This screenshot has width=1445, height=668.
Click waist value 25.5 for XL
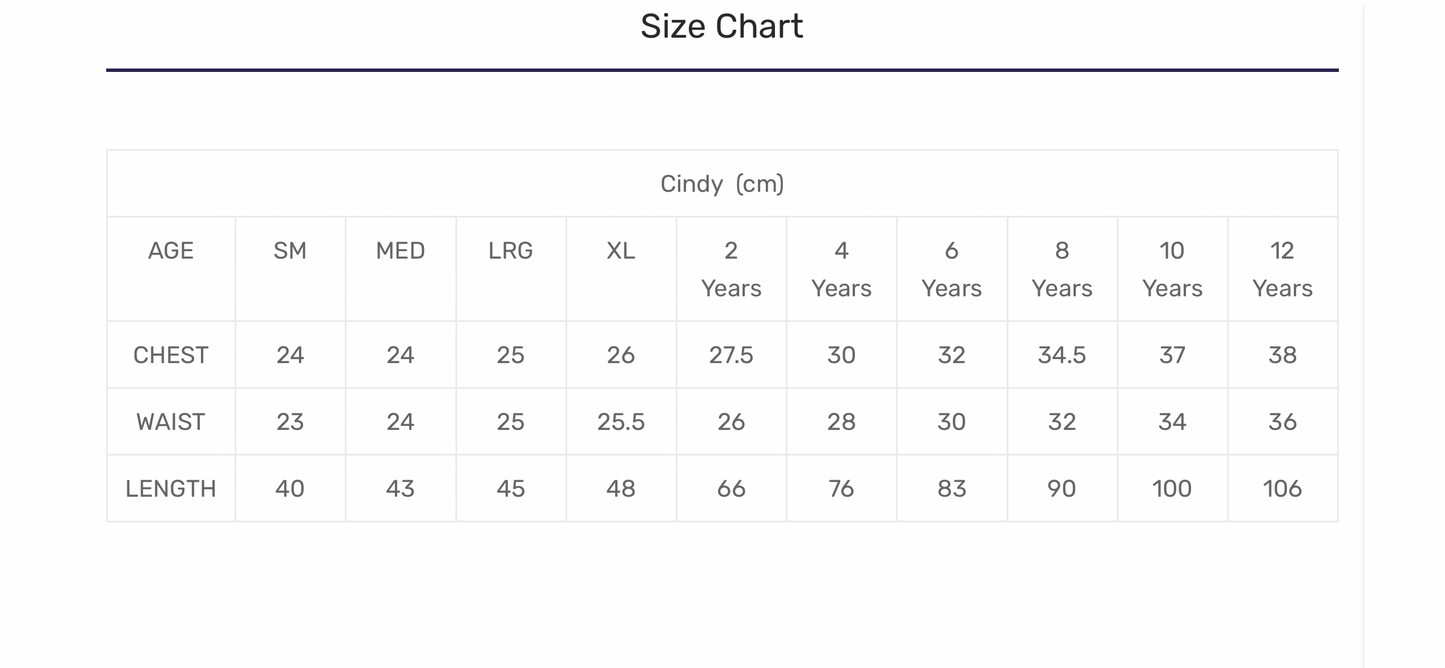(x=621, y=422)
